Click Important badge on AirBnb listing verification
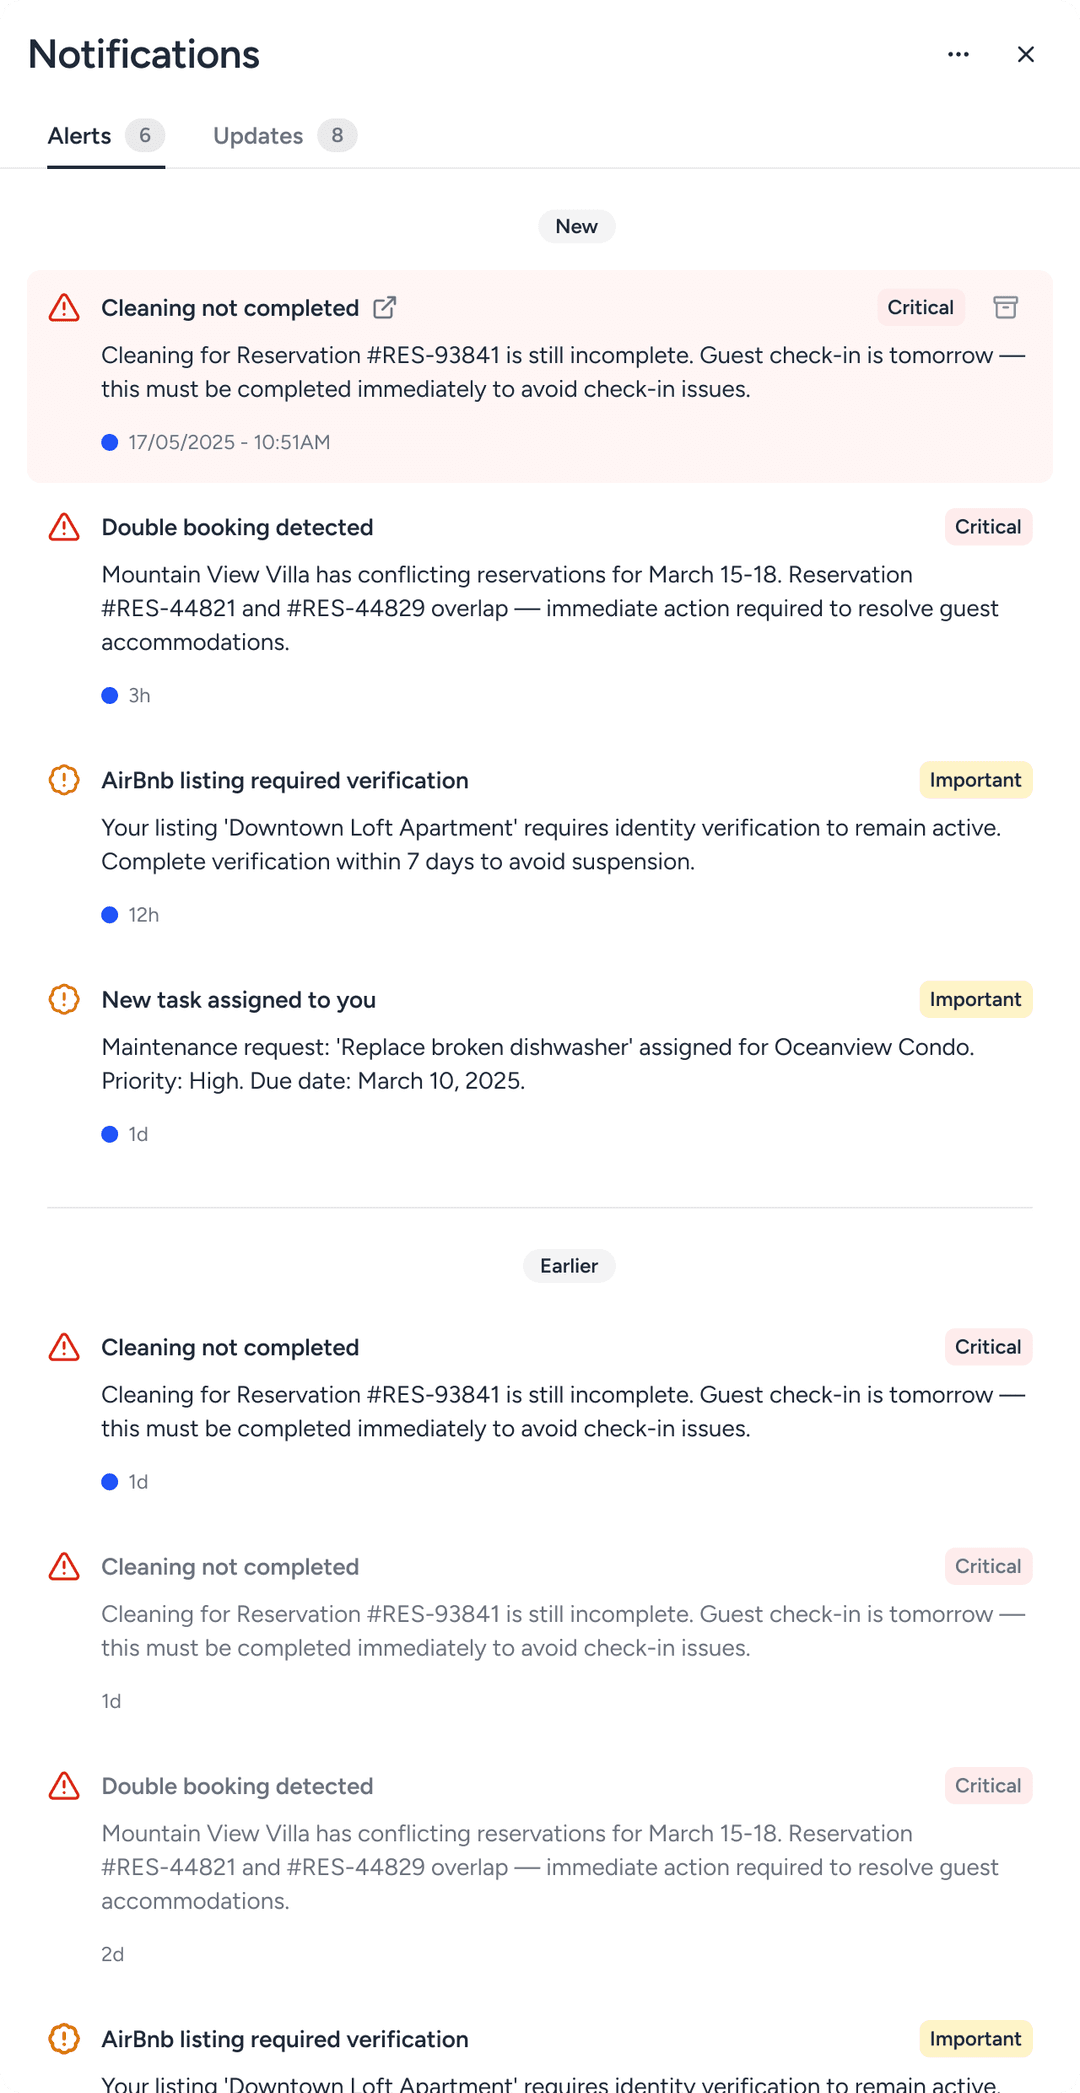This screenshot has width=1080, height=2093. [975, 780]
